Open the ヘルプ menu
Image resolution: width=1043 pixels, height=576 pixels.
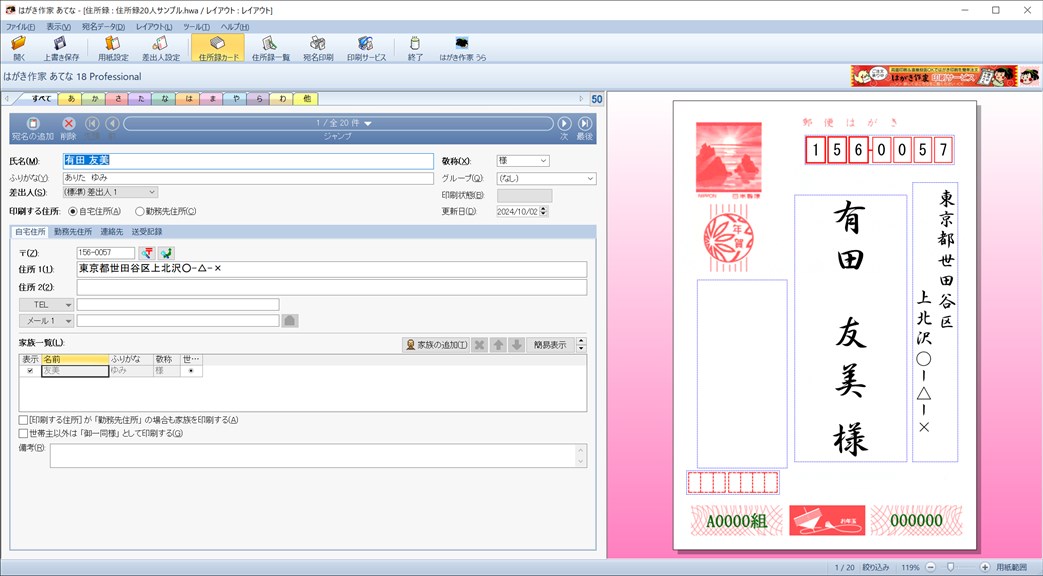click(235, 27)
